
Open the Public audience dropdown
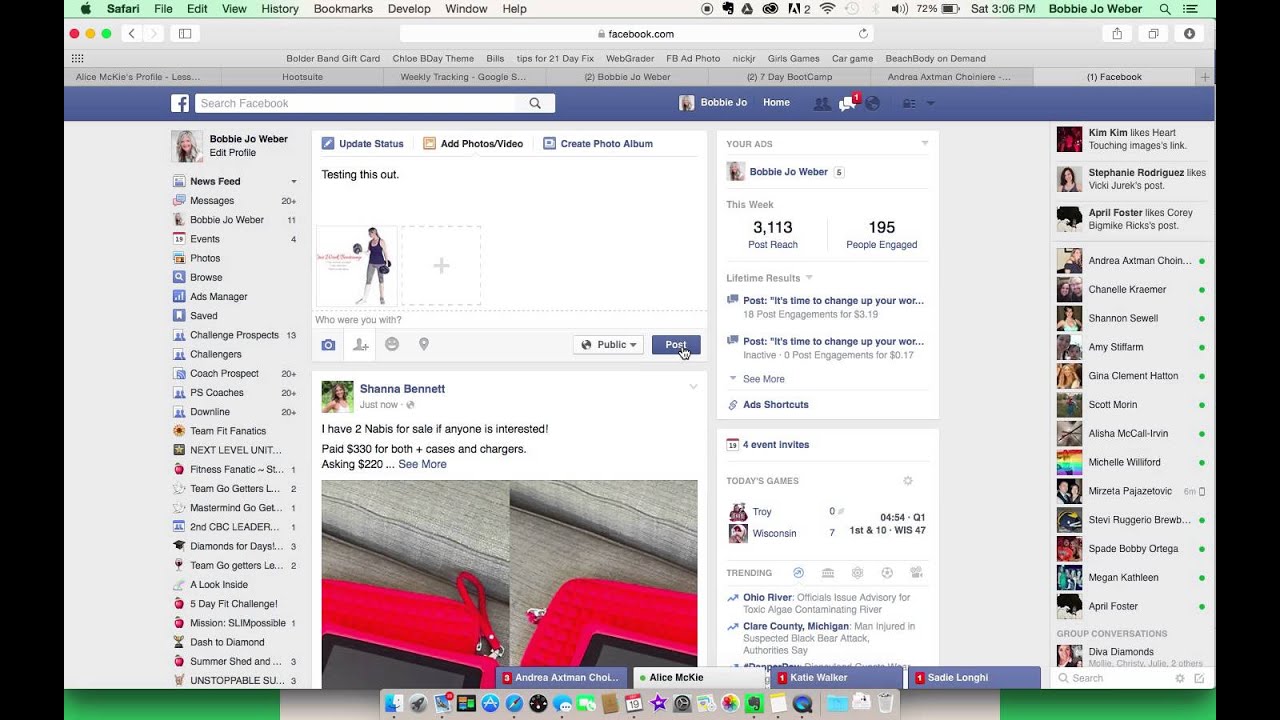pyautogui.click(x=609, y=344)
